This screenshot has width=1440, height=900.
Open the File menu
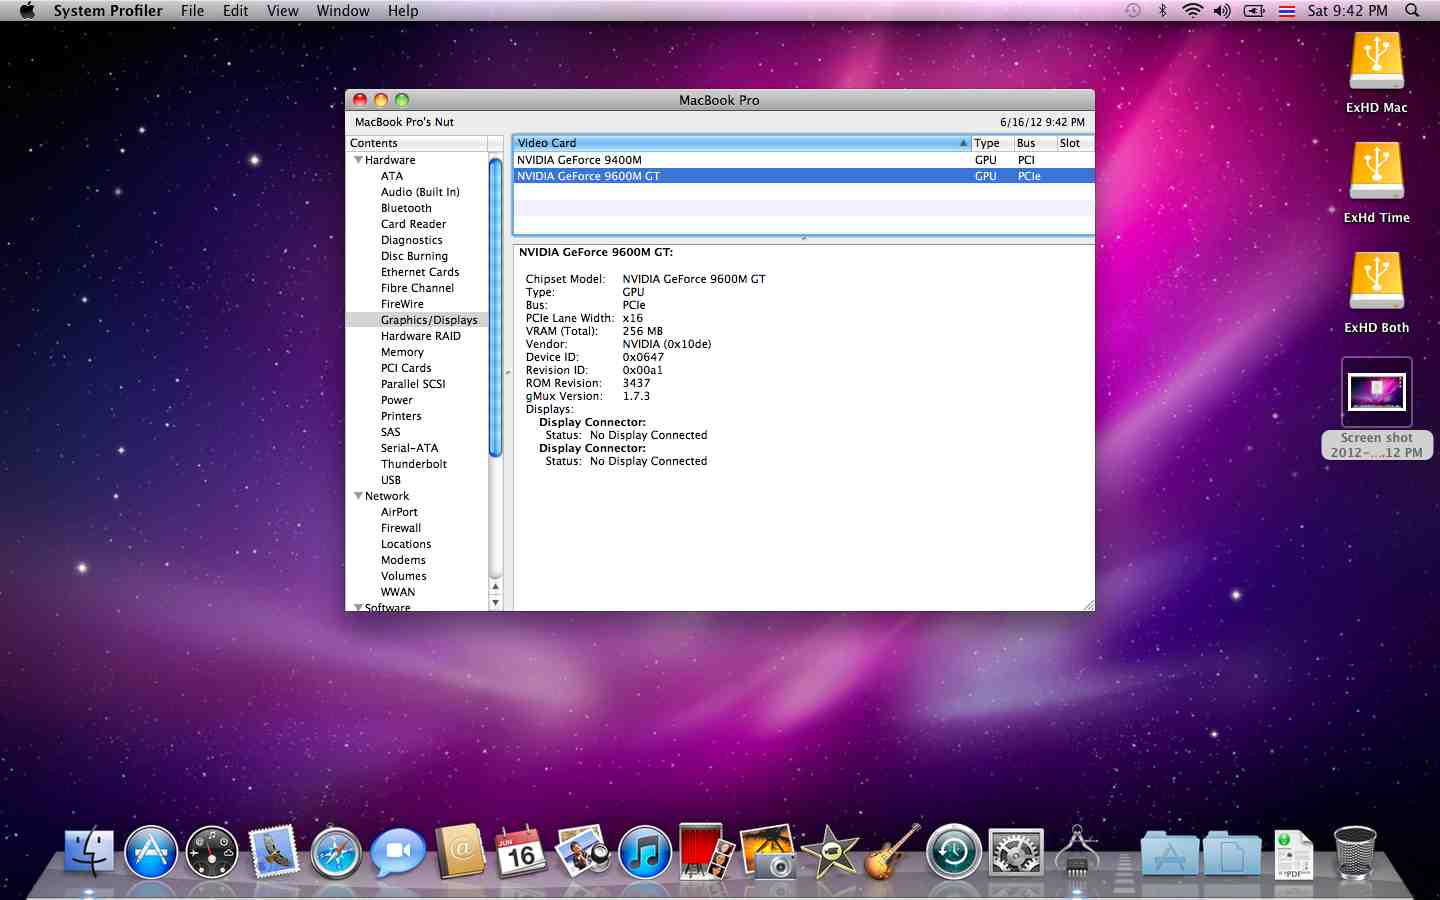tap(193, 10)
